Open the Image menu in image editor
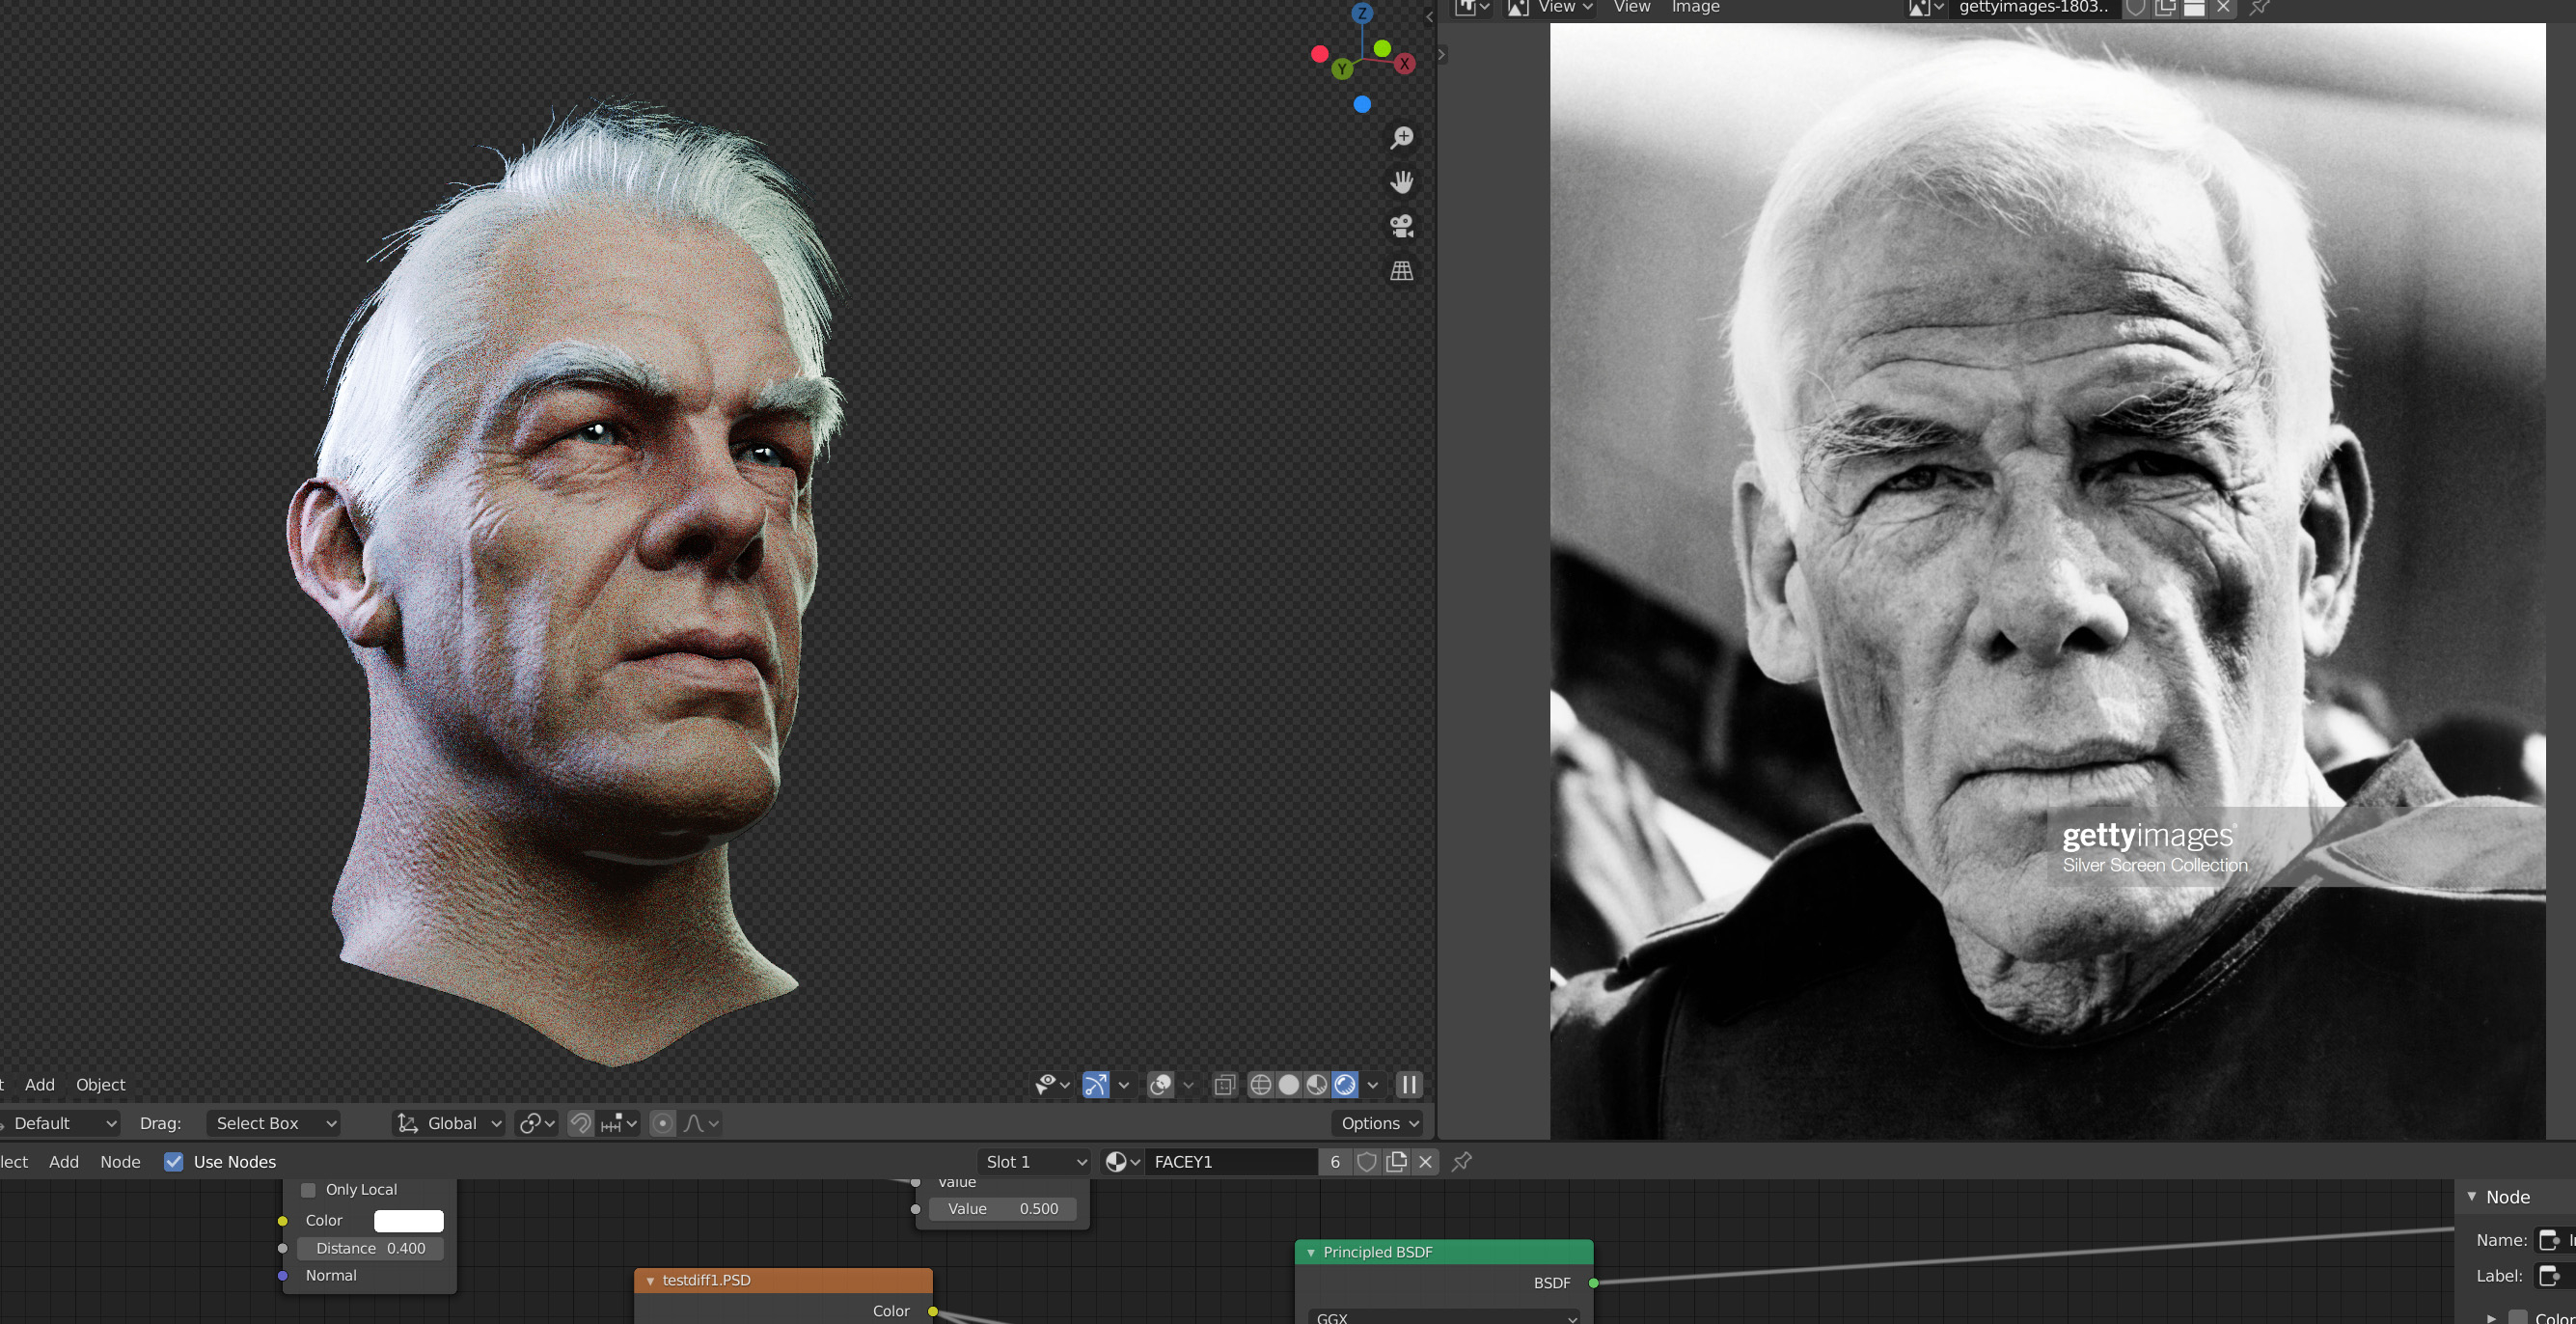Viewport: 2576px width, 1324px height. [x=1696, y=7]
